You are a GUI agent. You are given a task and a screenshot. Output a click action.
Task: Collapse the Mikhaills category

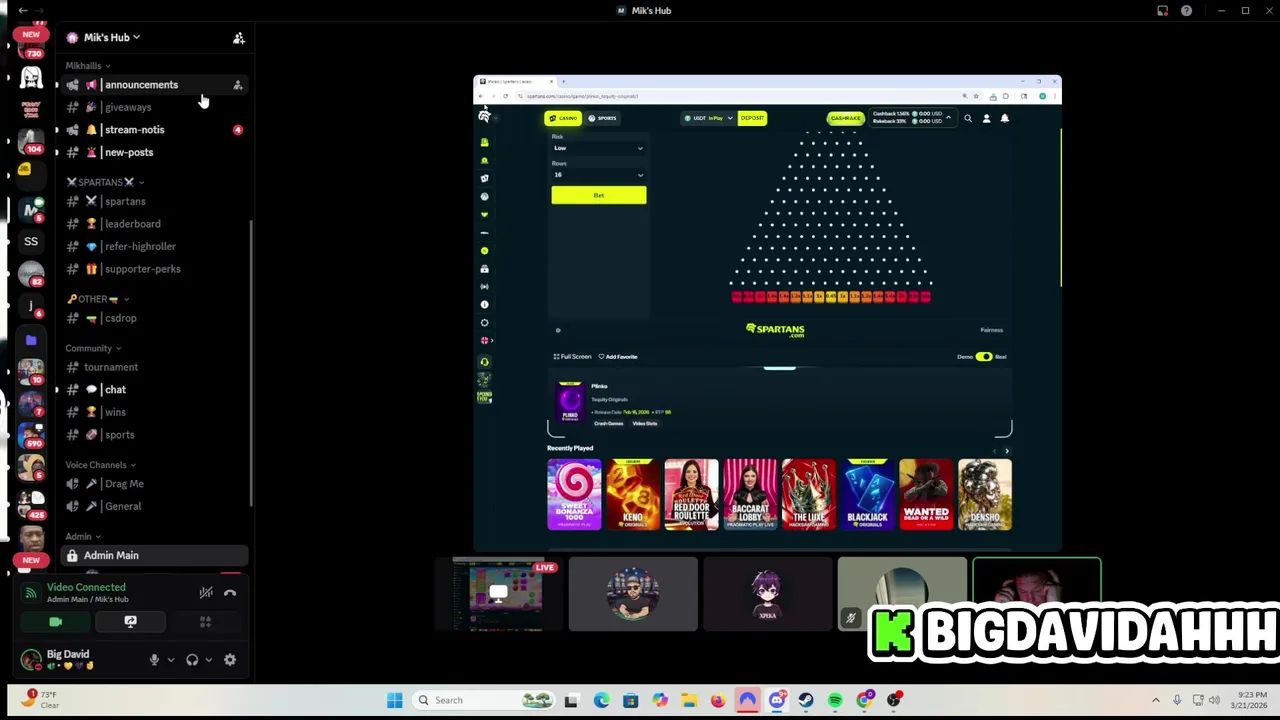click(x=88, y=66)
